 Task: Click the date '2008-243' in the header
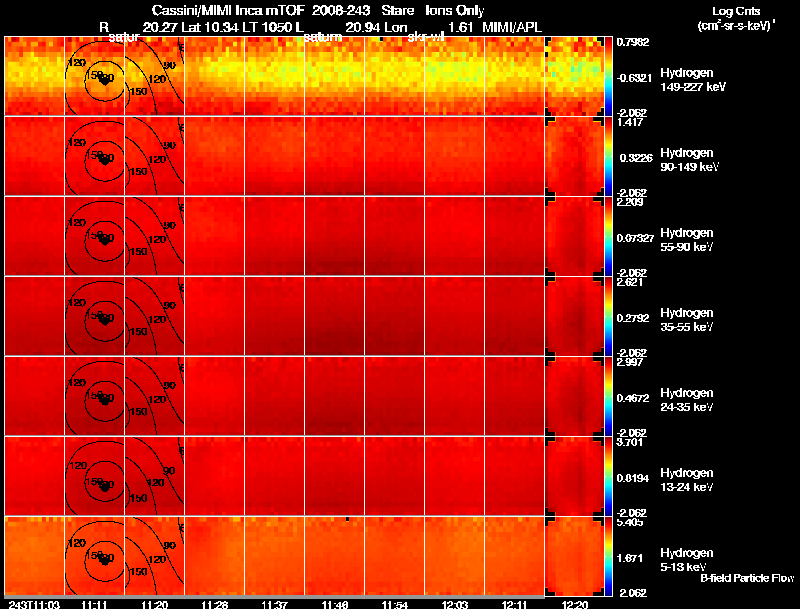340,10
